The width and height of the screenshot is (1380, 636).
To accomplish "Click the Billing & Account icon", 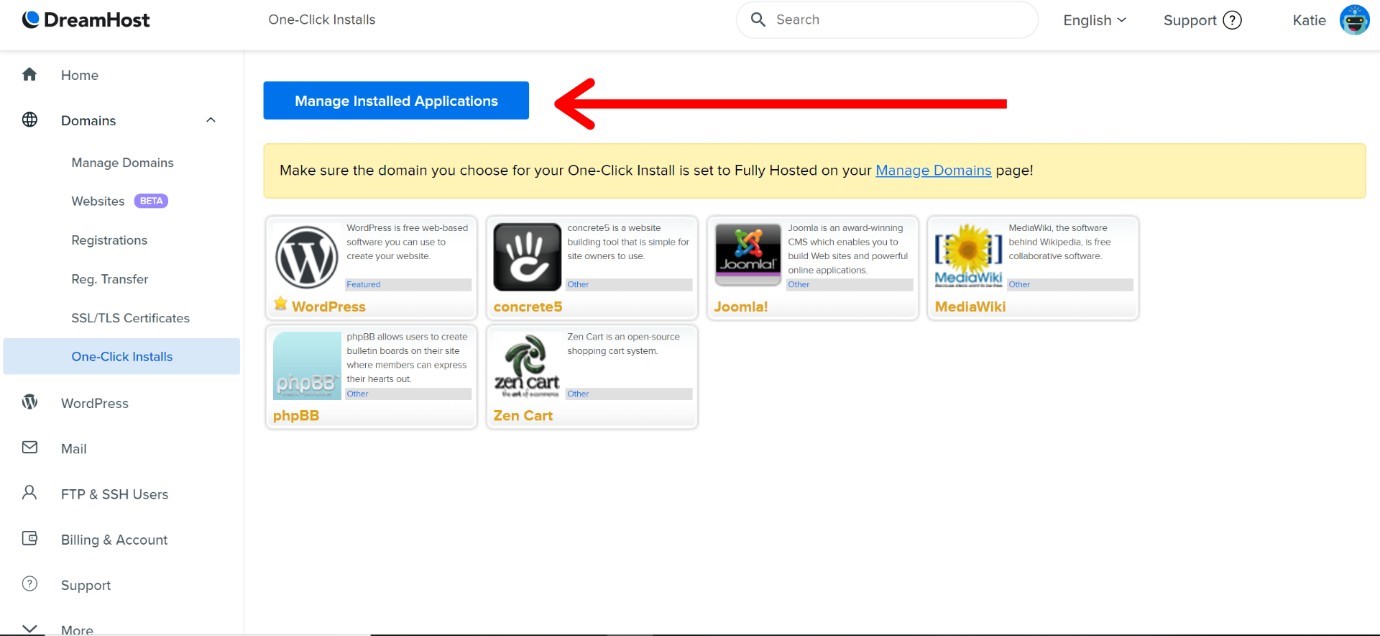I will point(30,539).
